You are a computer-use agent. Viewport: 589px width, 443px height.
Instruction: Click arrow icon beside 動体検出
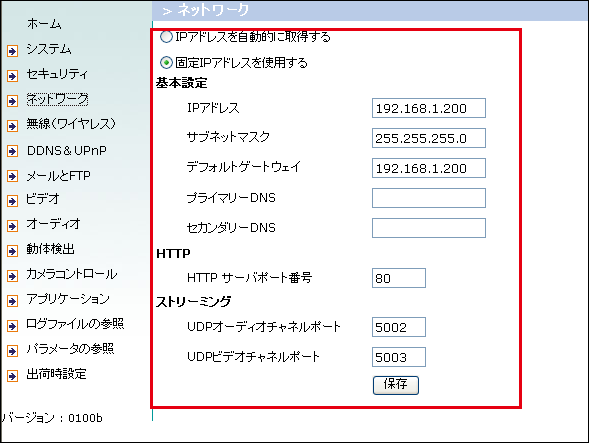coord(12,251)
